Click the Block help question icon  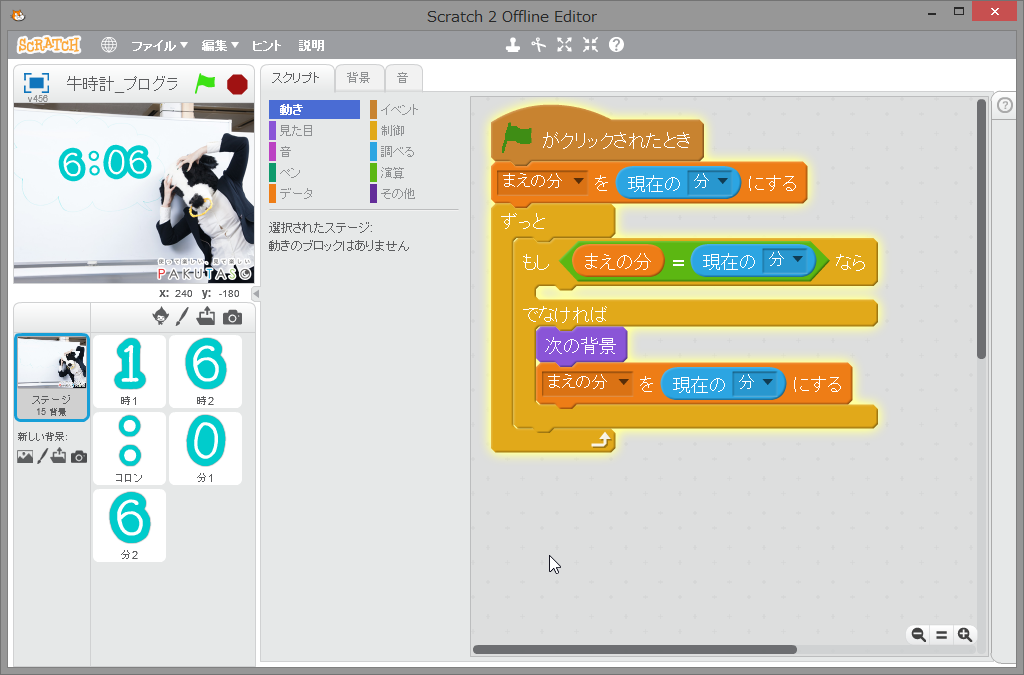pyautogui.click(x=616, y=45)
